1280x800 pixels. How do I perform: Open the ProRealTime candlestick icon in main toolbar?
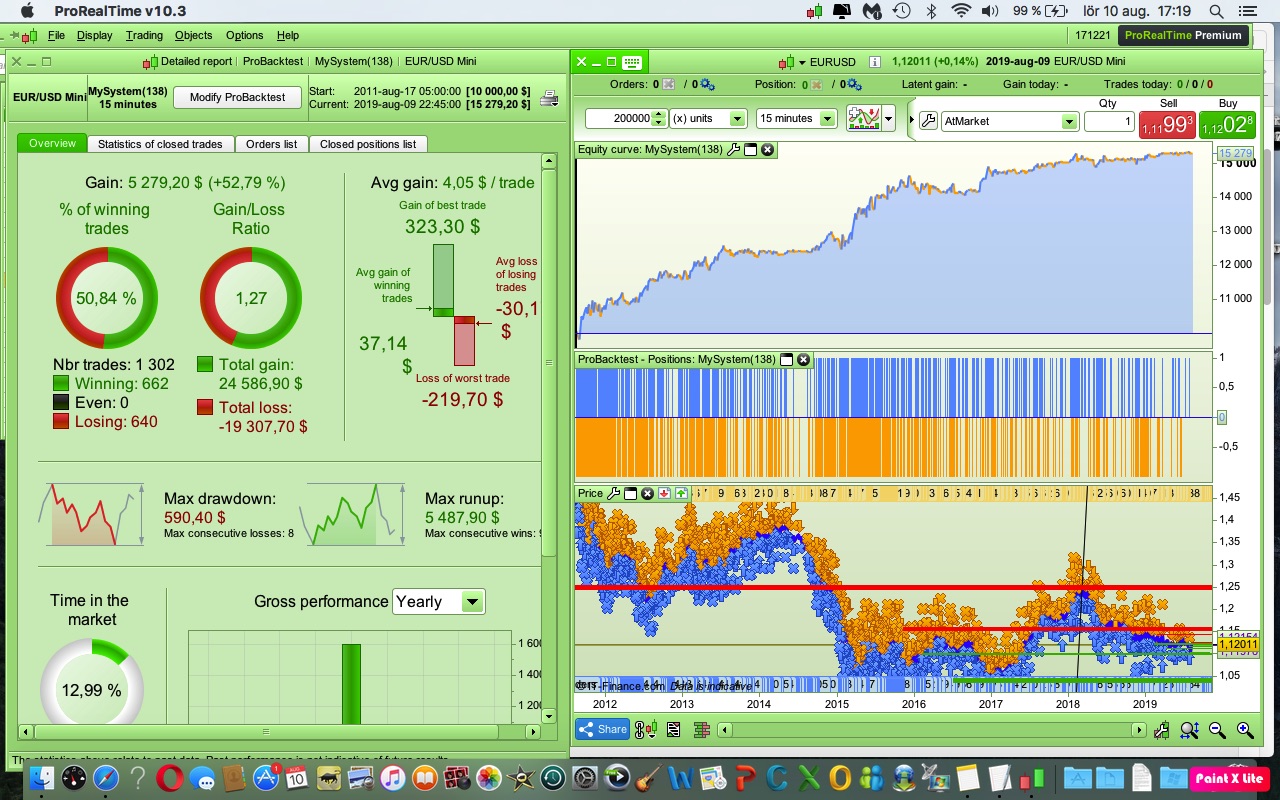[28, 35]
